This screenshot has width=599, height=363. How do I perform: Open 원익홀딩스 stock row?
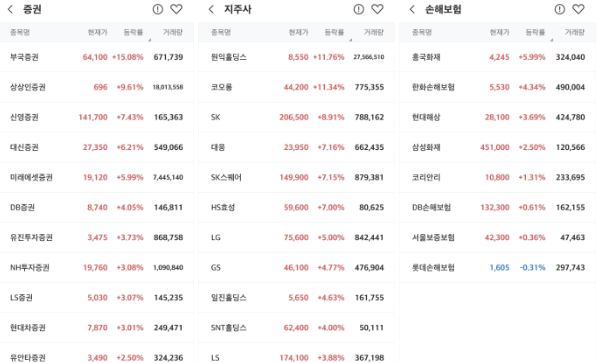click(x=296, y=57)
